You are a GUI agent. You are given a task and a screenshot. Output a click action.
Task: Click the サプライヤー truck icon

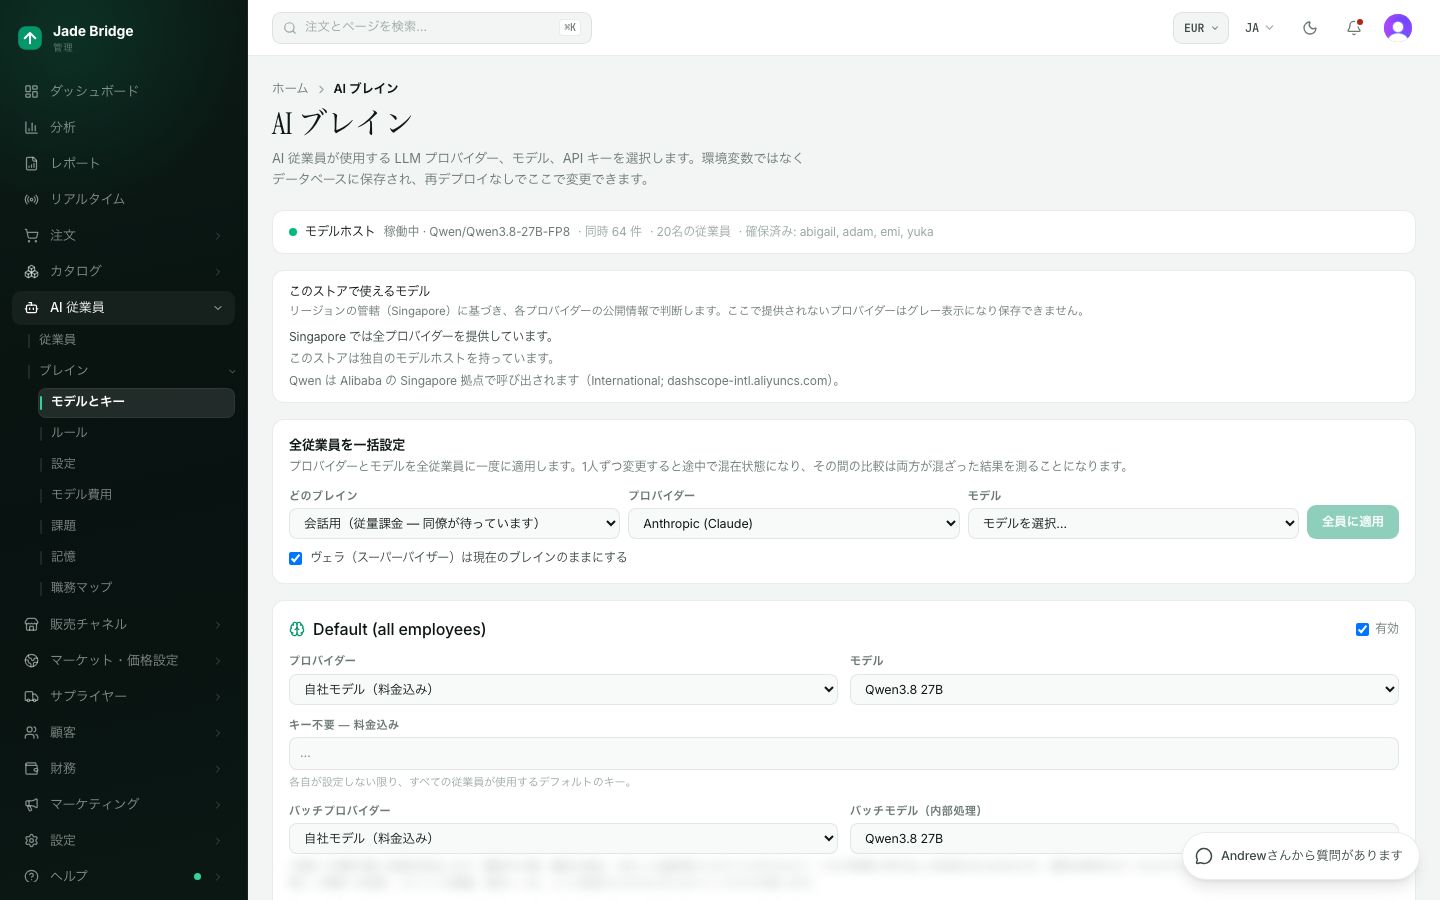pos(31,696)
